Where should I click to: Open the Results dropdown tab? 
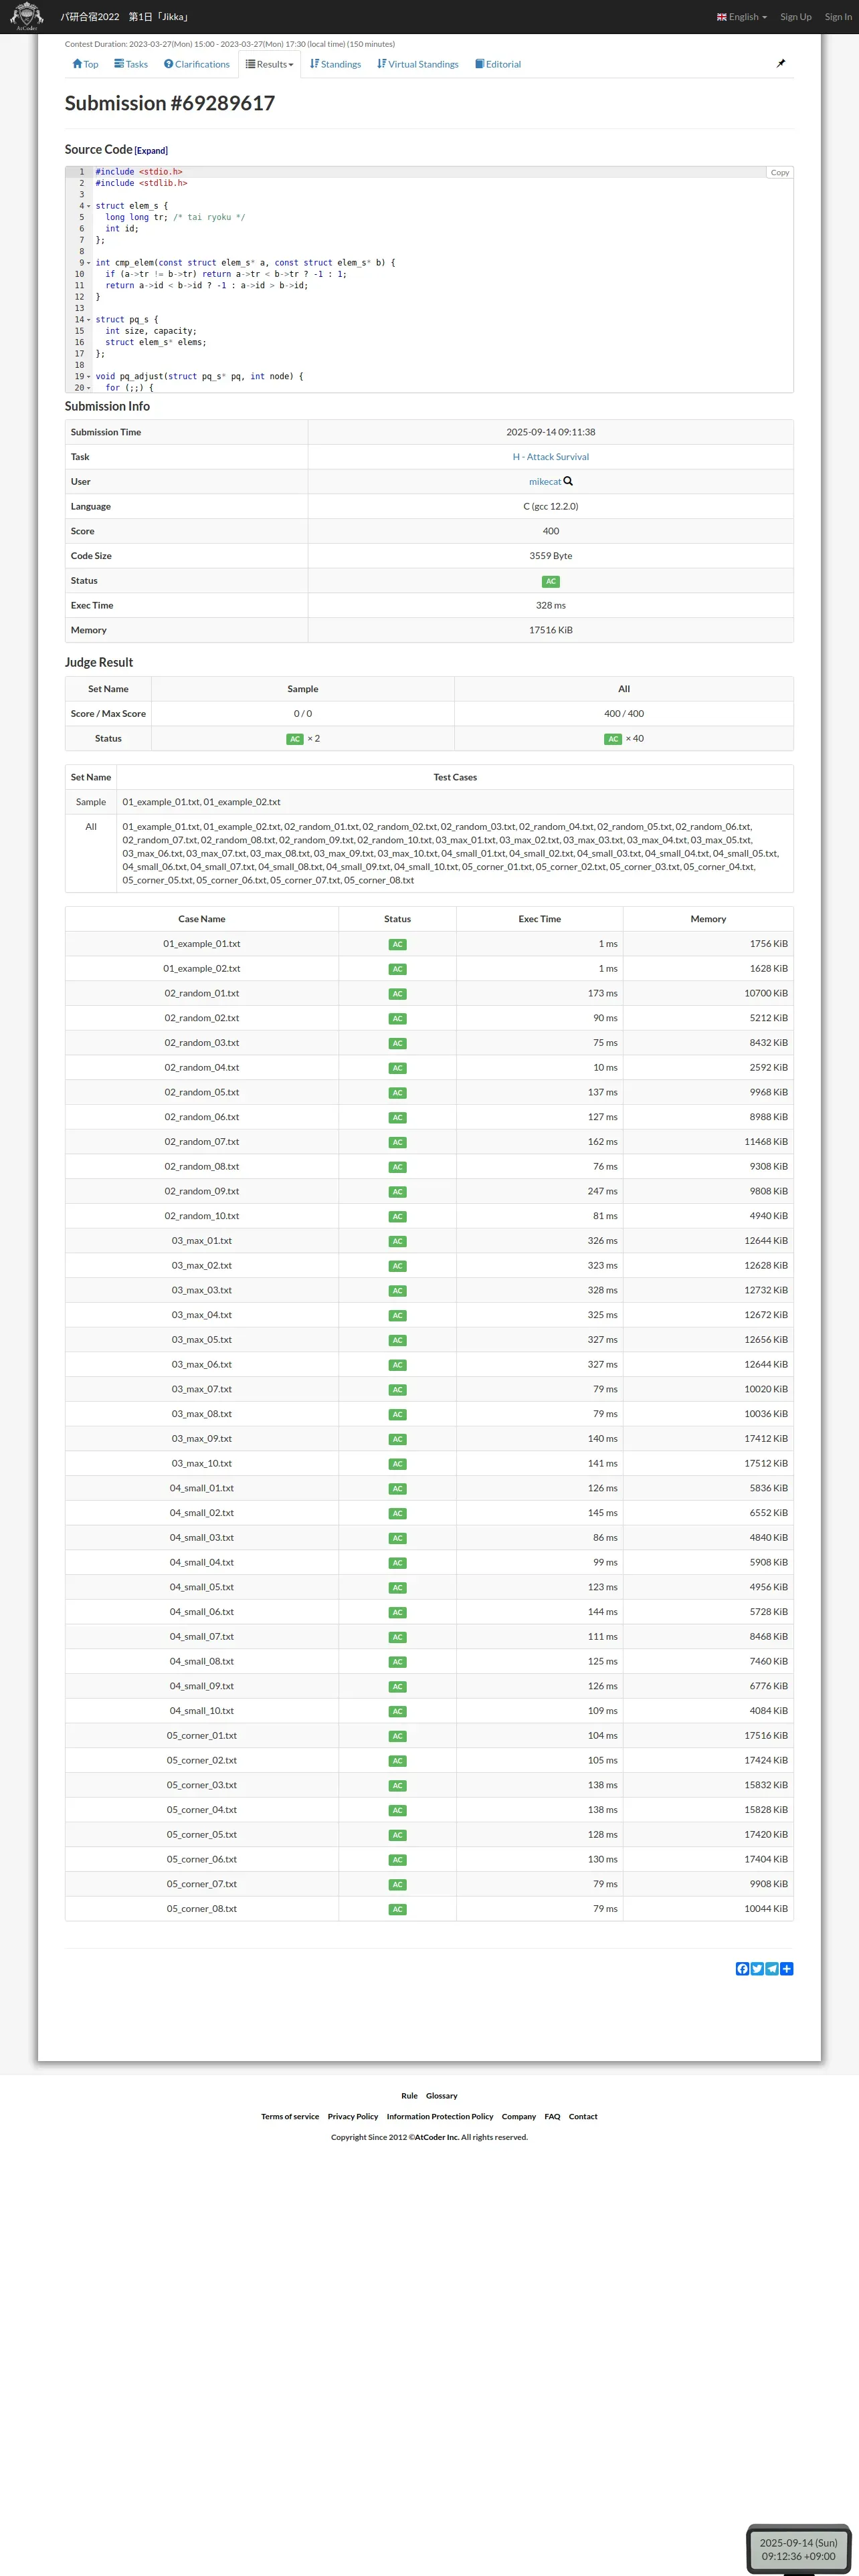270,64
